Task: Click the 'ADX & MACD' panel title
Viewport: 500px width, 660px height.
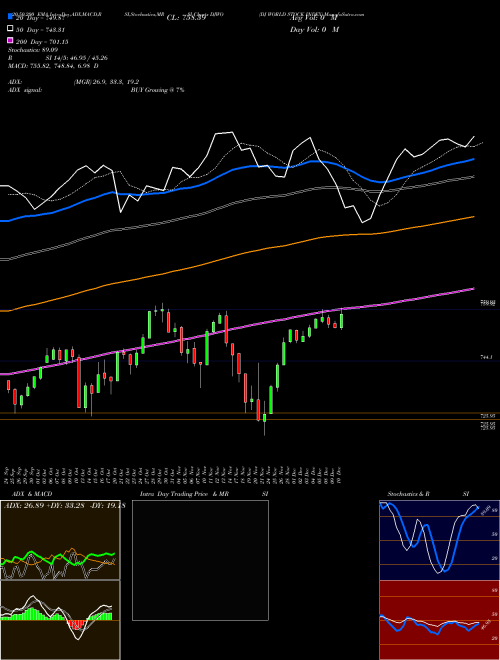Action: (x=32, y=494)
